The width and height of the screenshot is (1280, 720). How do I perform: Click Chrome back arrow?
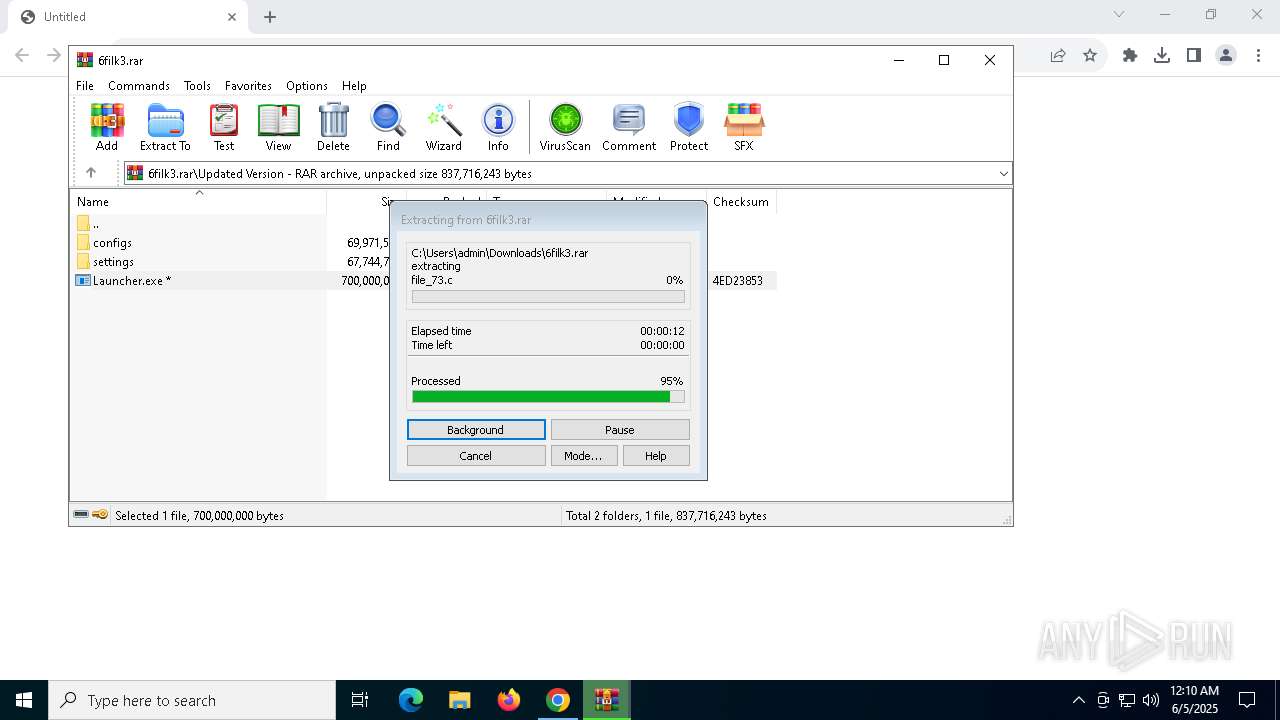coord(22,56)
